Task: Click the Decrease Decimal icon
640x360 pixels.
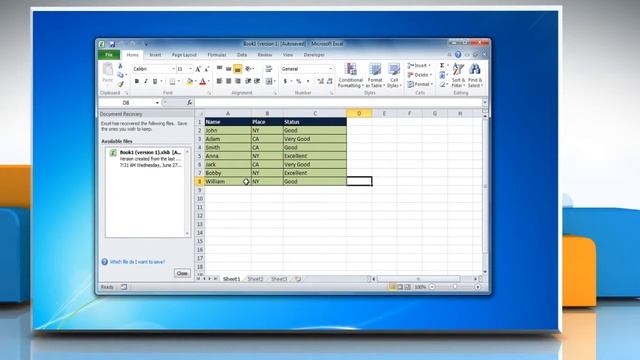Action: 329,81
